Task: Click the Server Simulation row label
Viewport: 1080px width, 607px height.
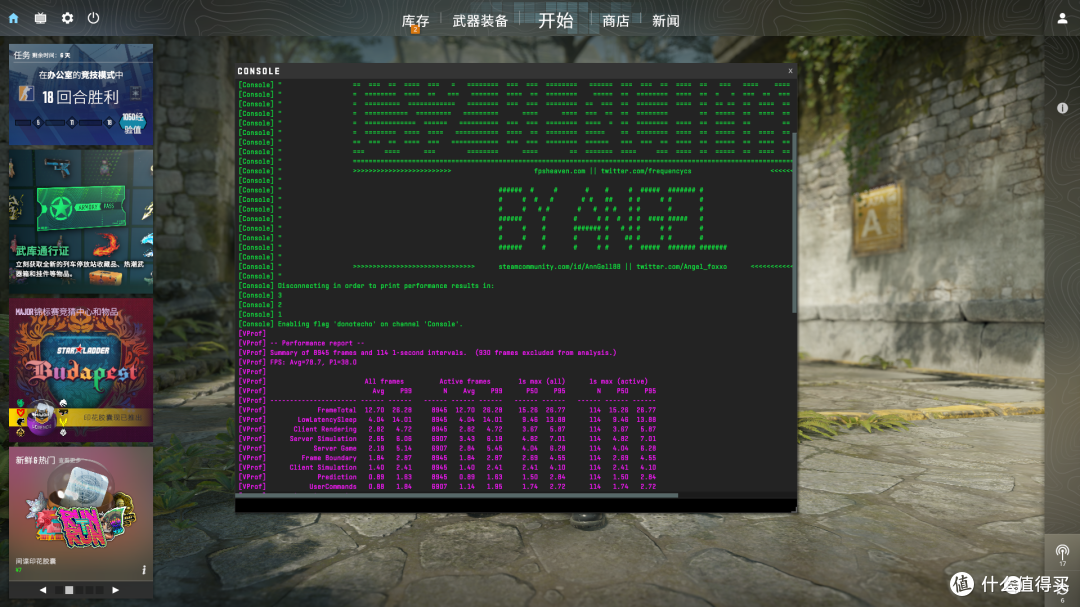Action: [323, 439]
